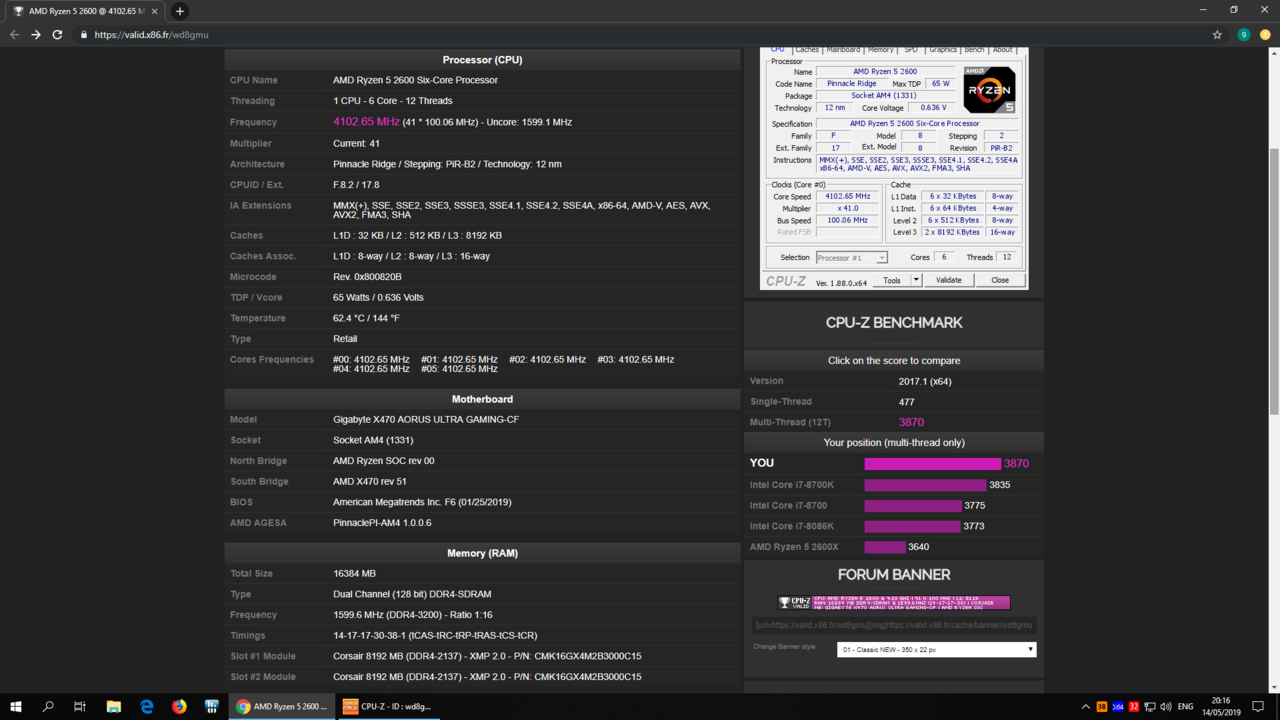The width and height of the screenshot is (1280, 720).
Task: Select the forum banner code field
Action: click(894, 625)
